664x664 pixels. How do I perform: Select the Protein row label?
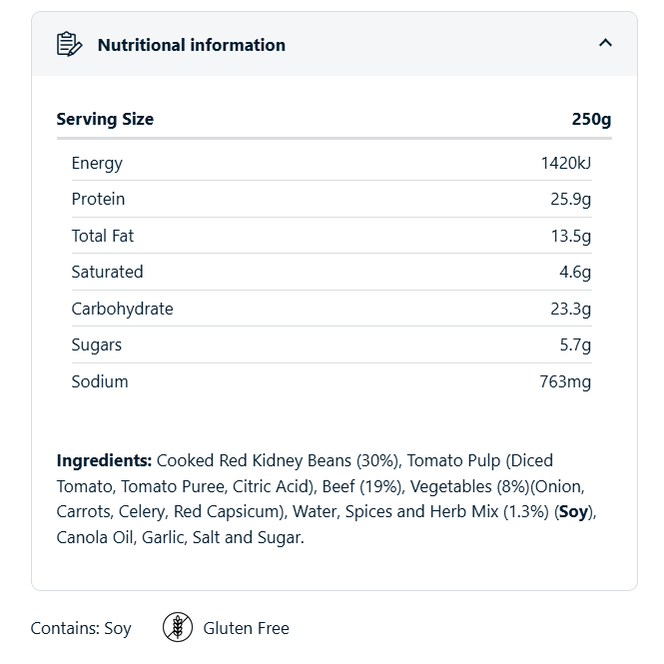(x=98, y=199)
